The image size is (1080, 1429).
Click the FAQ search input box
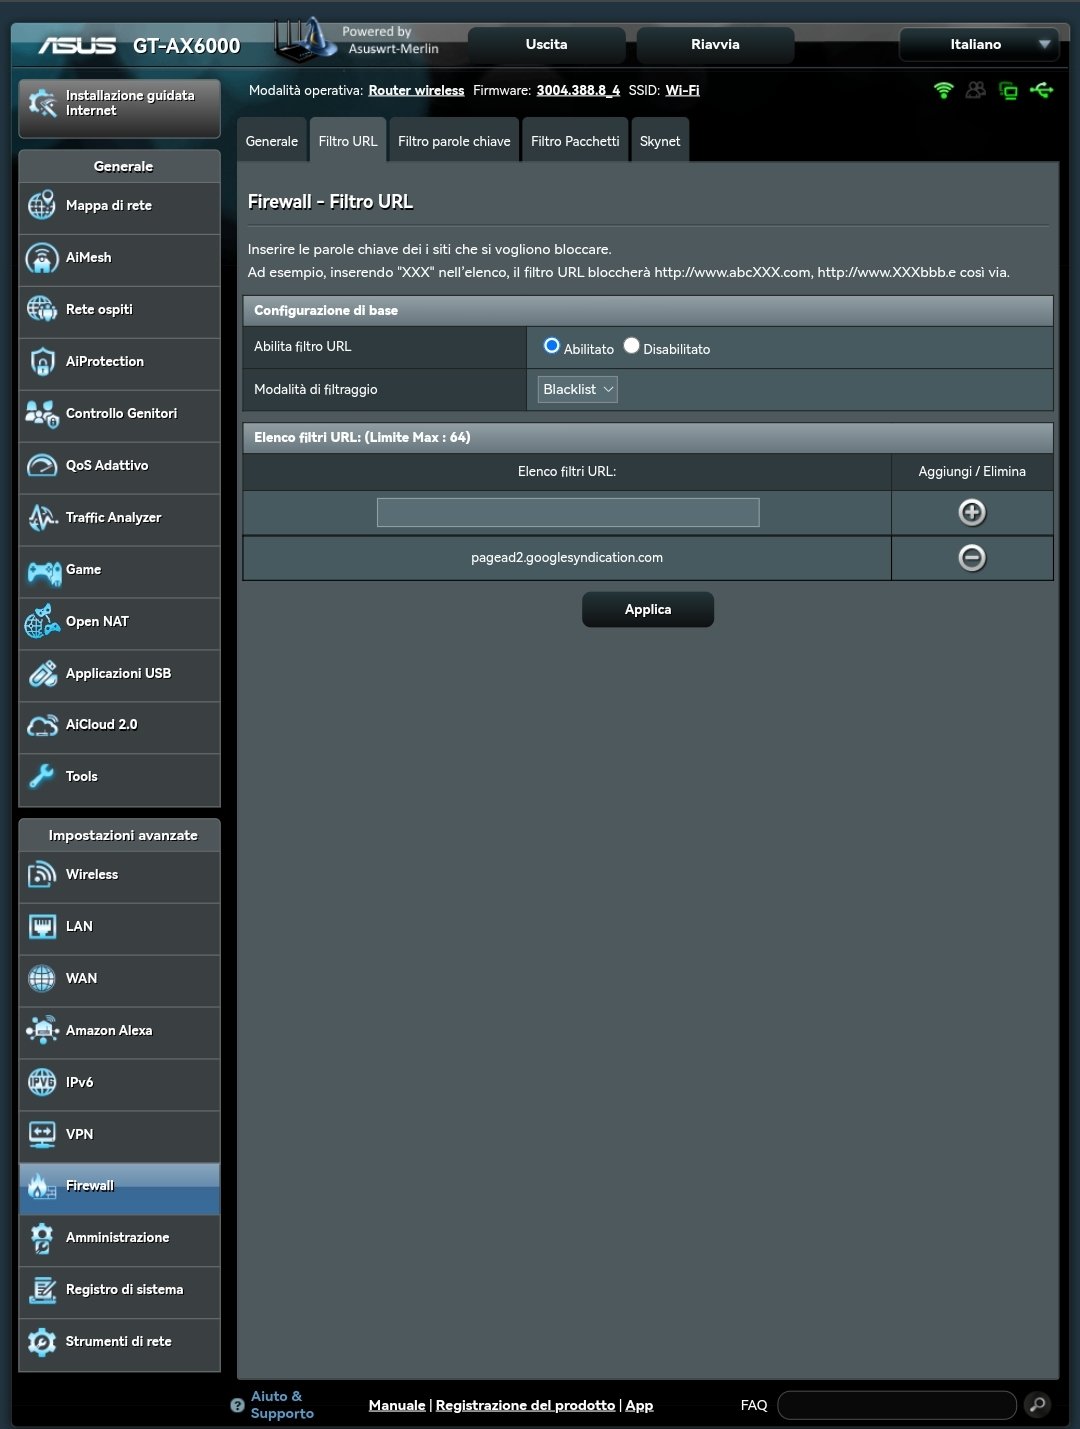tap(896, 1405)
